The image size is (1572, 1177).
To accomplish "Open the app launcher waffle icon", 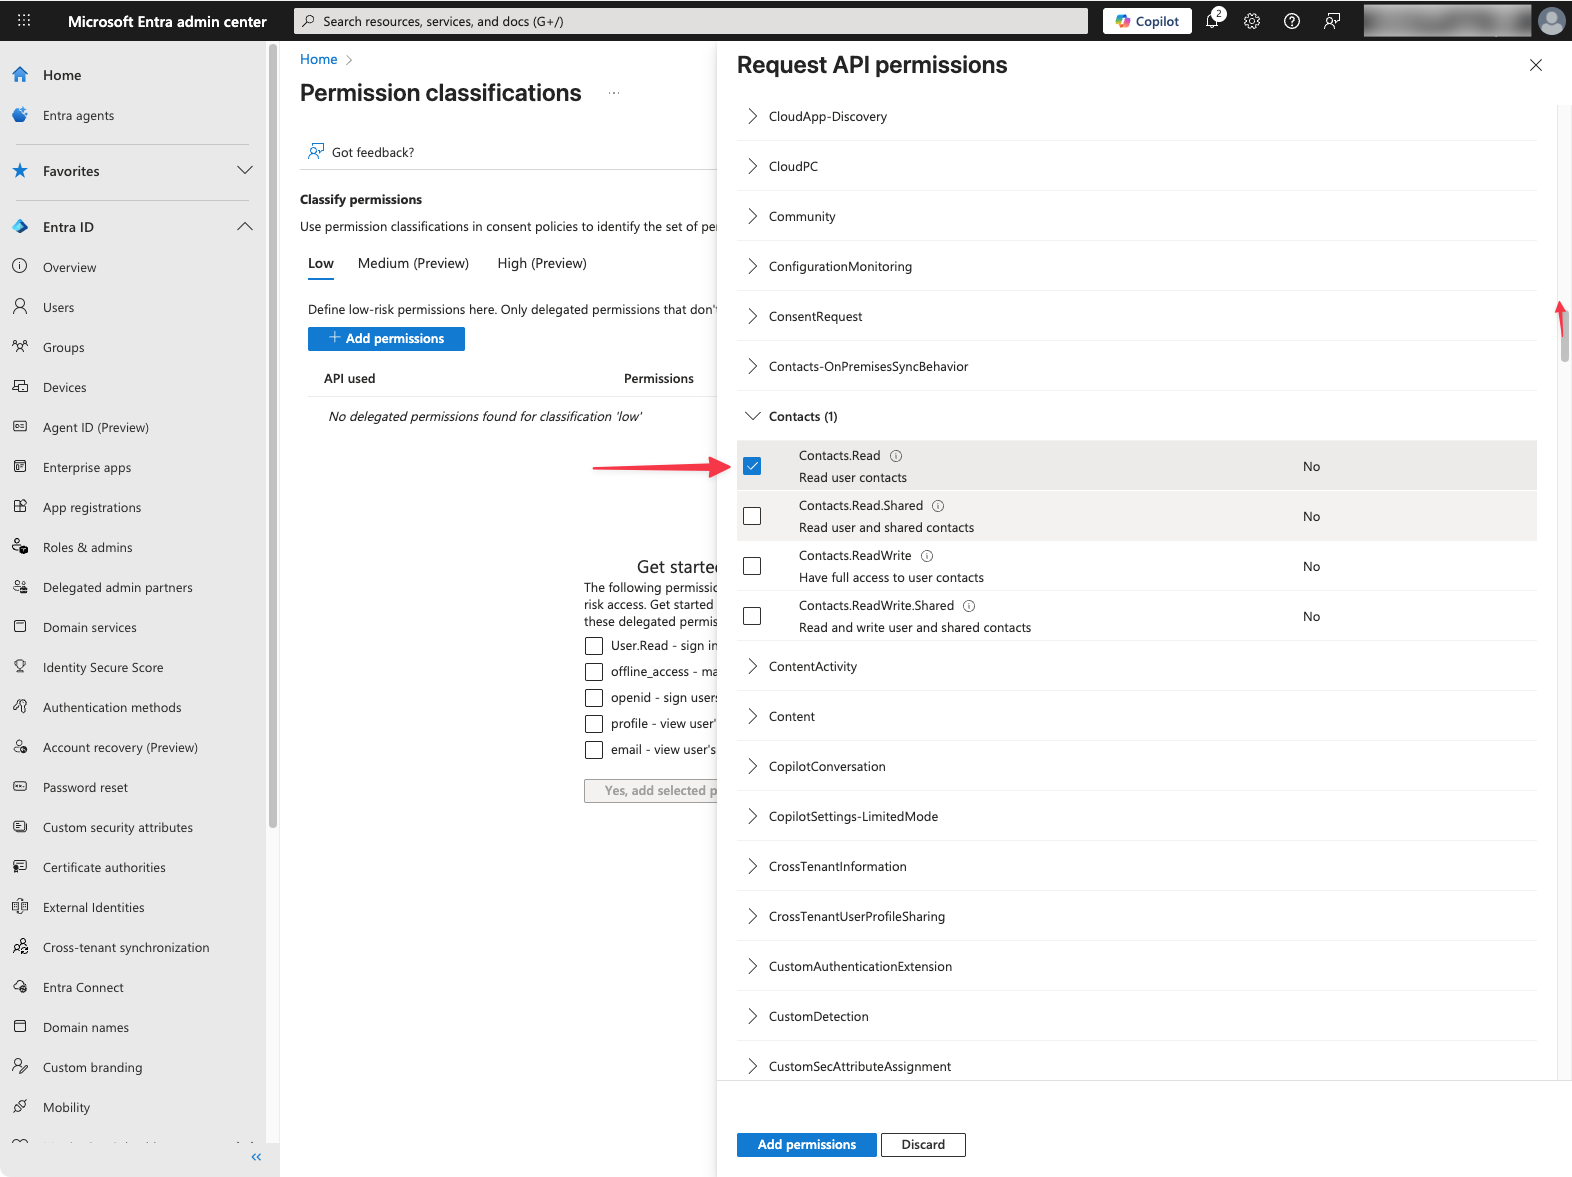I will (x=24, y=21).
